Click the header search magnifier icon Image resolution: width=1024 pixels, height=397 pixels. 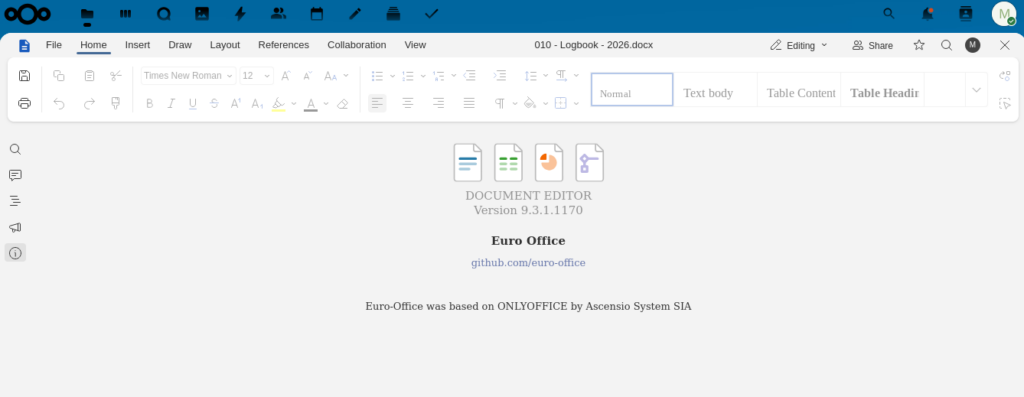pos(946,45)
